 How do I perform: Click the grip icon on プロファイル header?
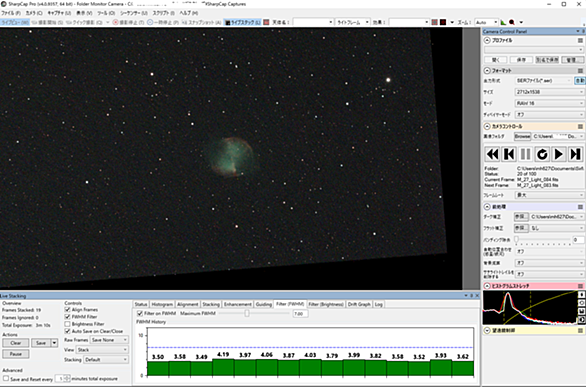point(580,40)
